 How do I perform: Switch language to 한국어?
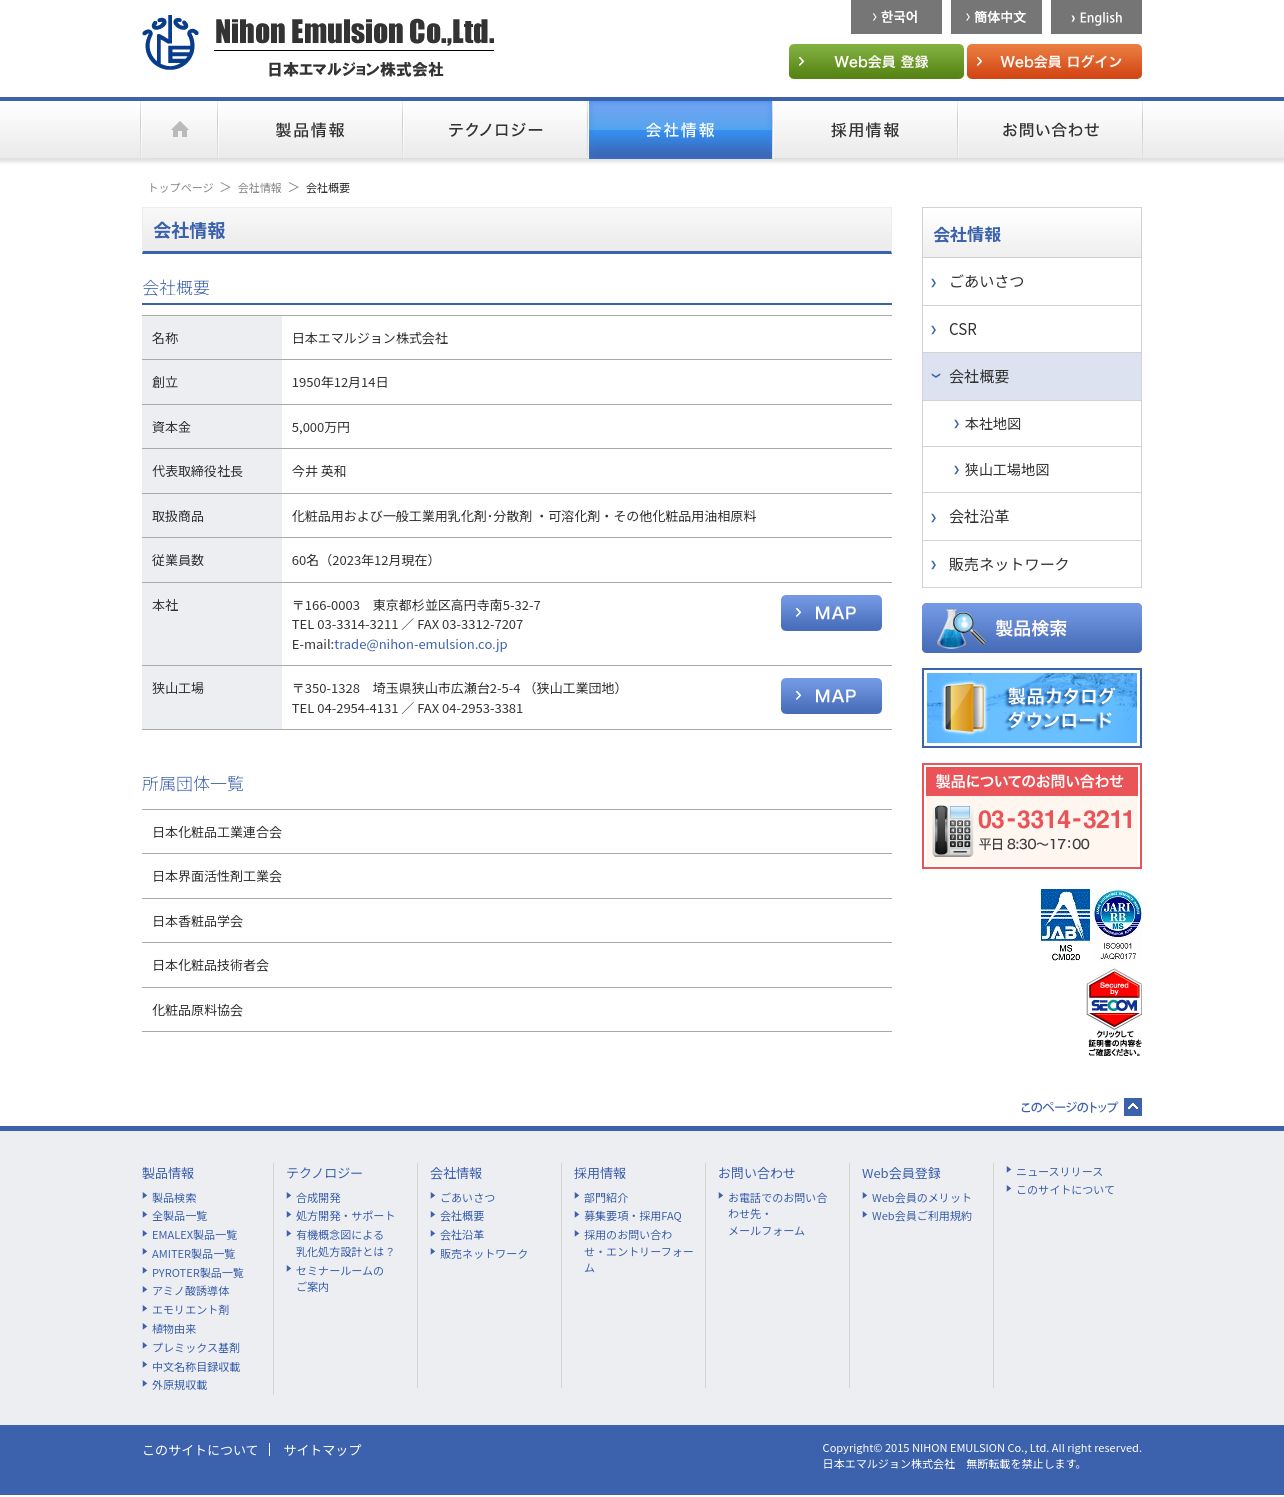[x=895, y=17]
